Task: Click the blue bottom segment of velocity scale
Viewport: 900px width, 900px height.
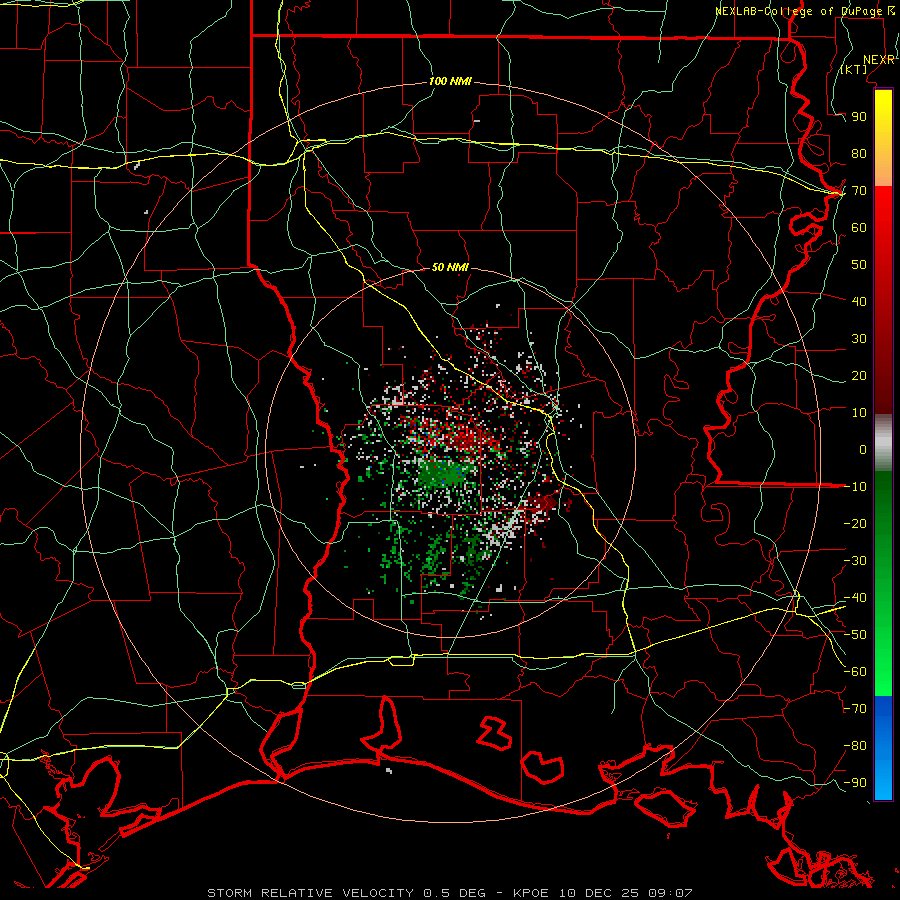Action: [883, 748]
